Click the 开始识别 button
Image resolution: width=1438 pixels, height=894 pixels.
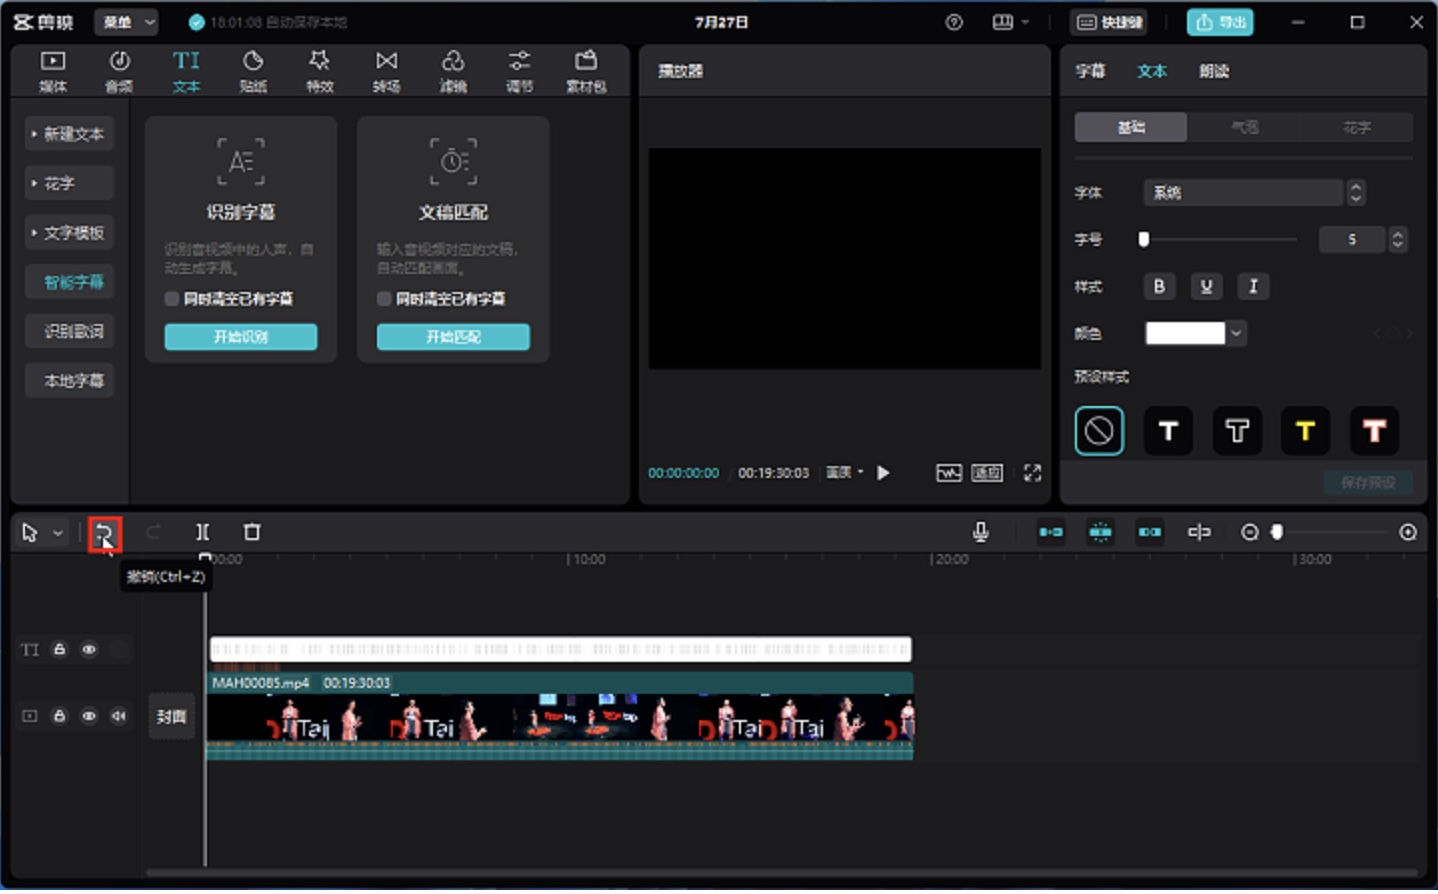pyautogui.click(x=241, y=337)
